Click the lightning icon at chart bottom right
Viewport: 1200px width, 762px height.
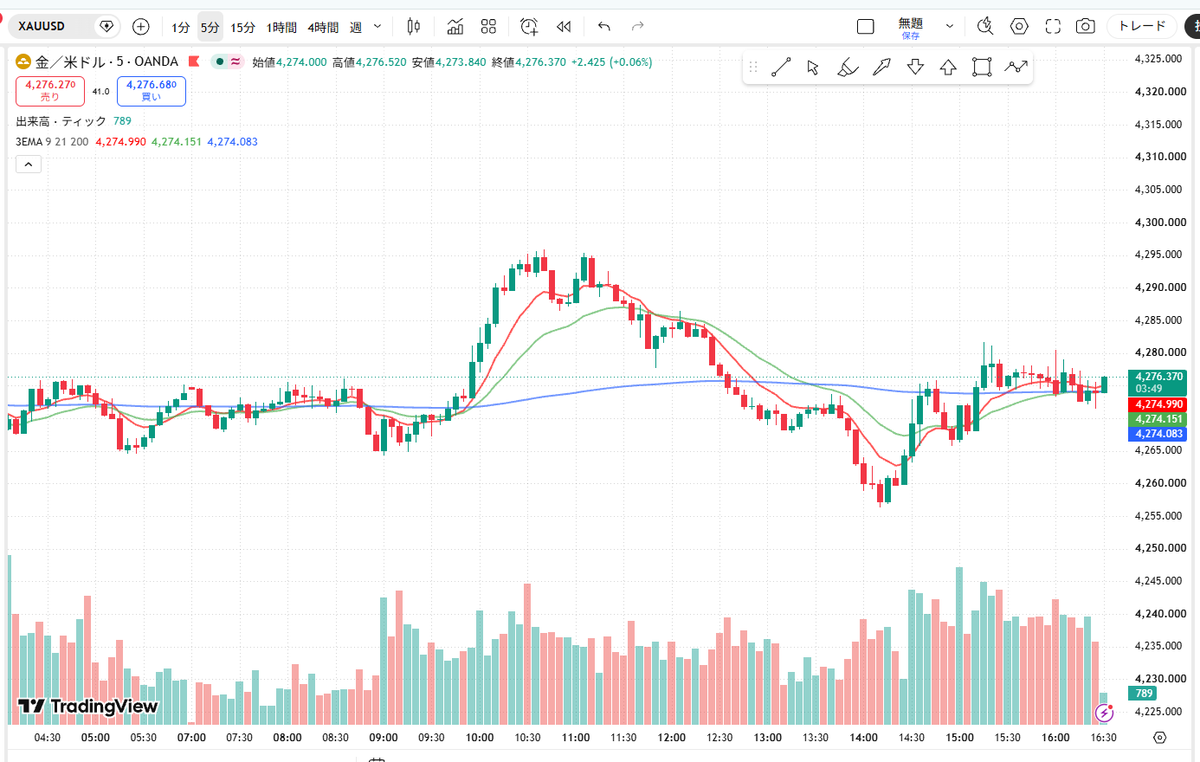pos(1105,713)
